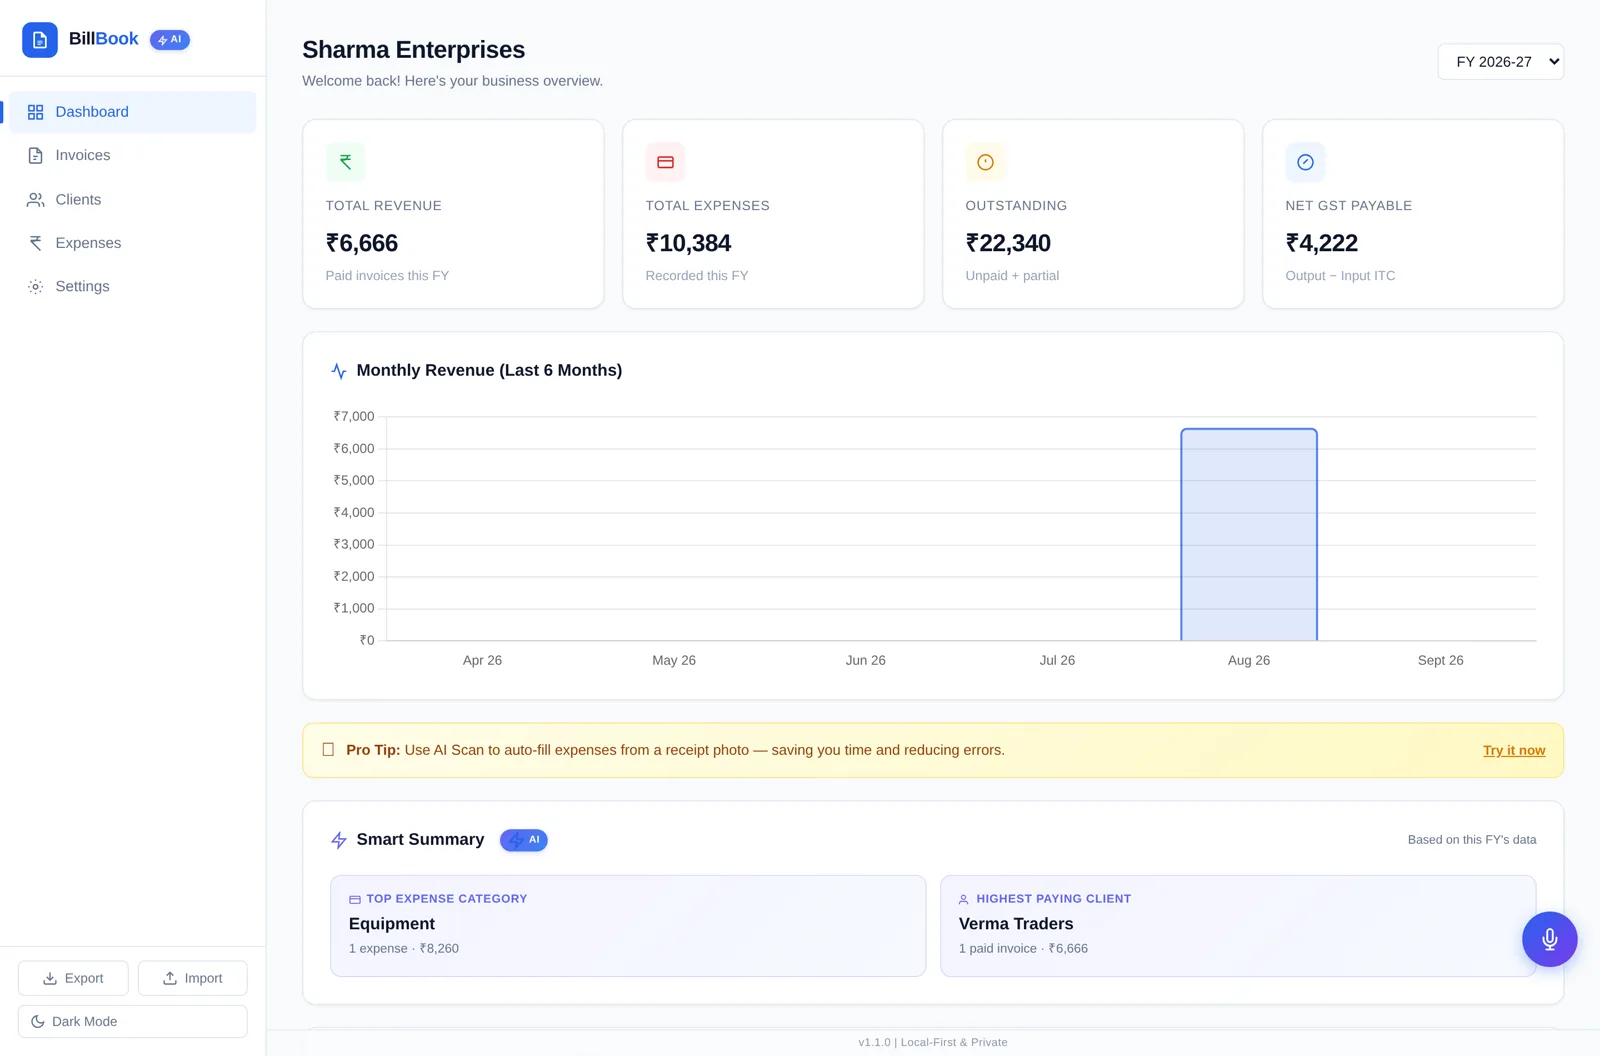1600x1056 pixels.
Task: Click the 'Sept 26' axis label
Action: tap(1440, 661)
